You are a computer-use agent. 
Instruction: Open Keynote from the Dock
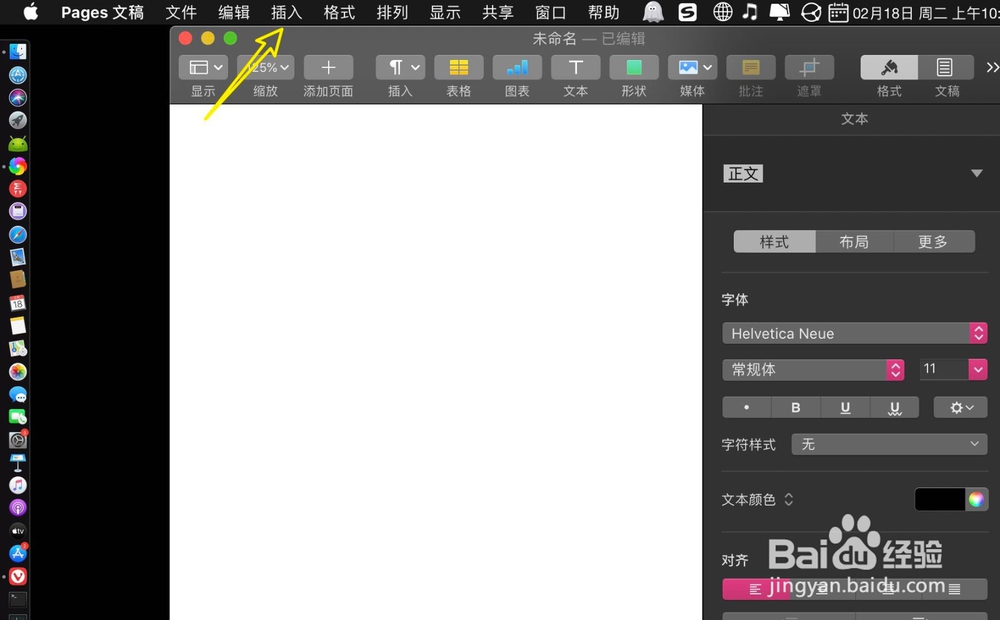tap(18, 462)
